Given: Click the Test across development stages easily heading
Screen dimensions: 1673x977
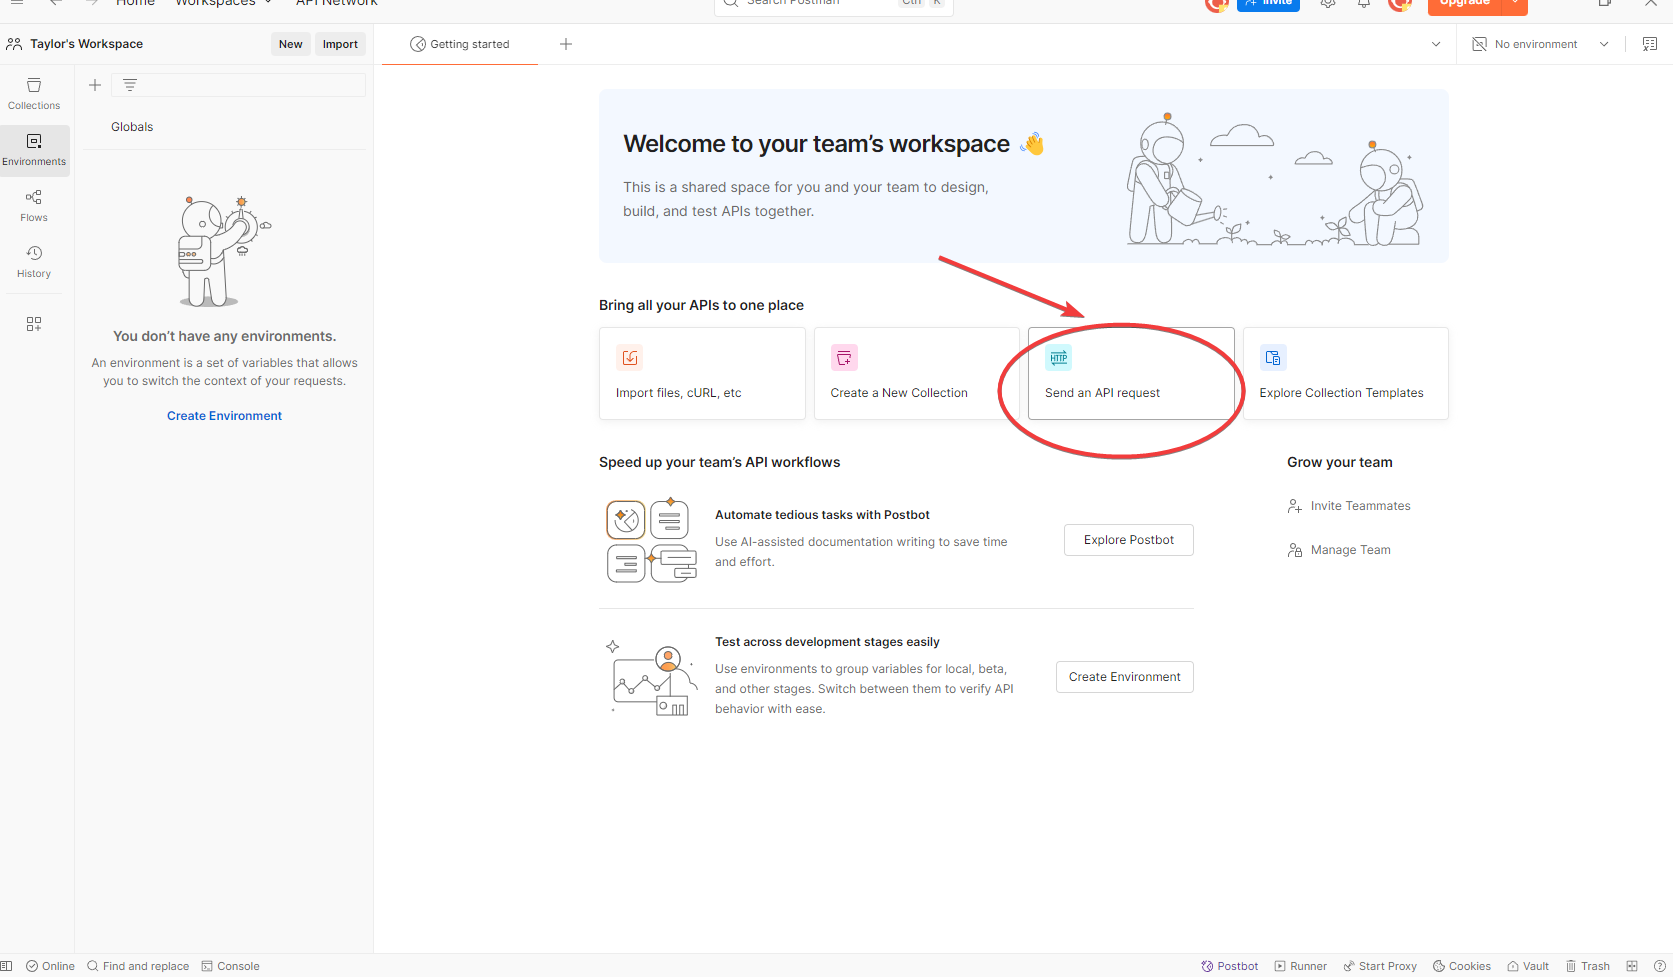Looking at the screenshot, I should click(x=827, y=642).
